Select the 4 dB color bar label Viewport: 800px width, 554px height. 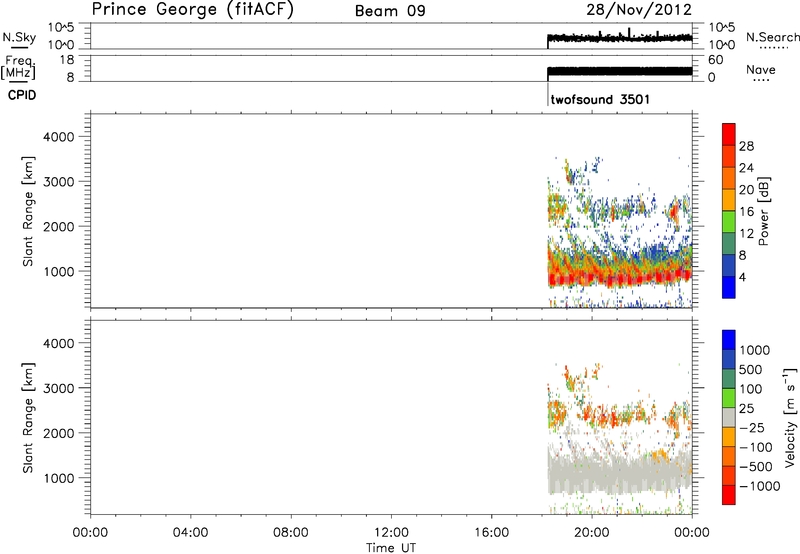point(742,277)
